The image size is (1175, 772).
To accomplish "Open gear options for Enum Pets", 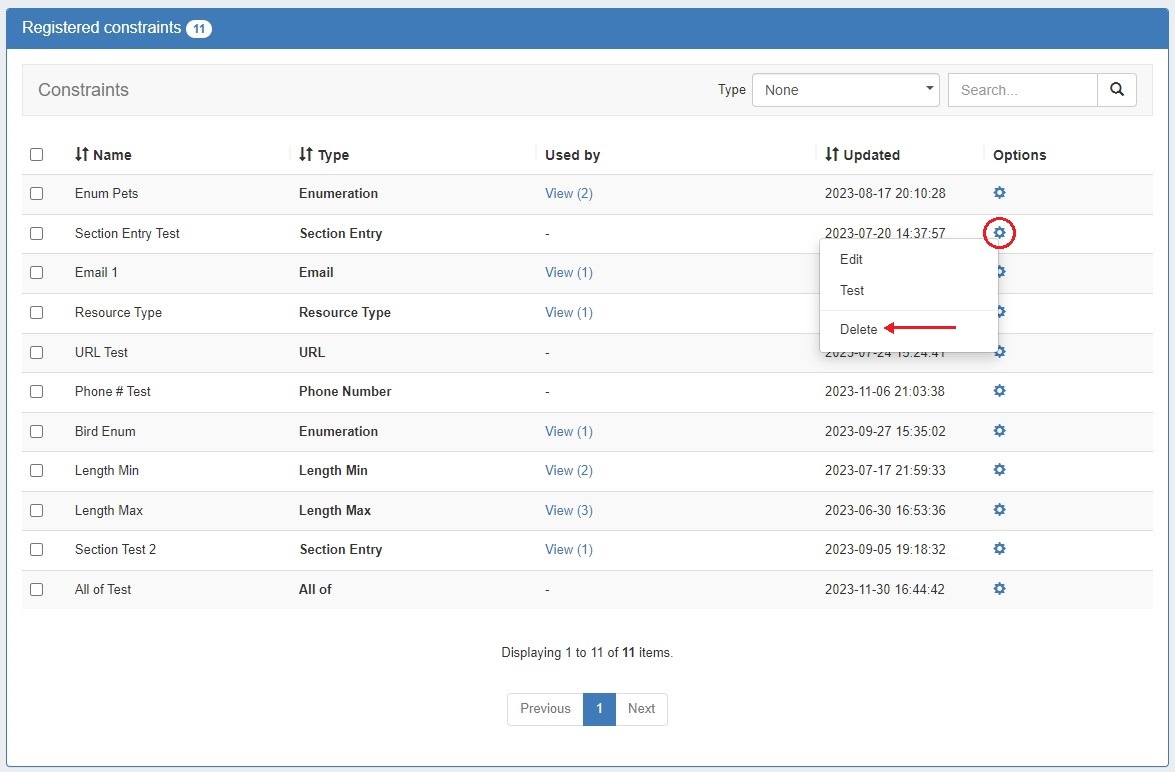I will point(999,193).
